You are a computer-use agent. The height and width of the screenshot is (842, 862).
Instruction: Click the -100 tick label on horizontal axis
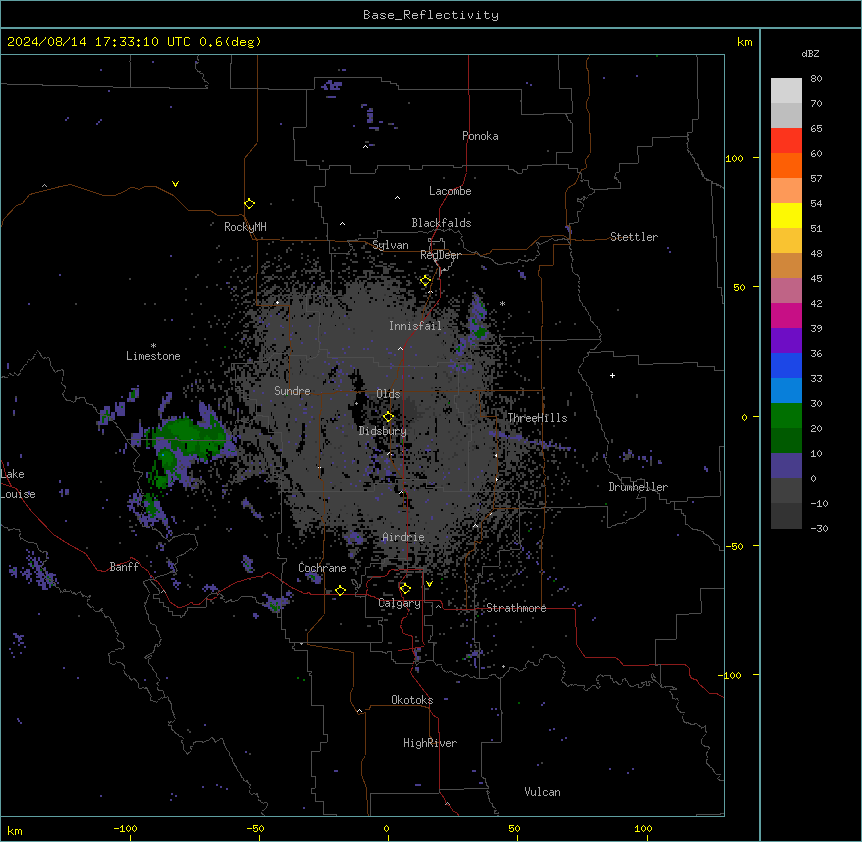[x=125, y=829]
